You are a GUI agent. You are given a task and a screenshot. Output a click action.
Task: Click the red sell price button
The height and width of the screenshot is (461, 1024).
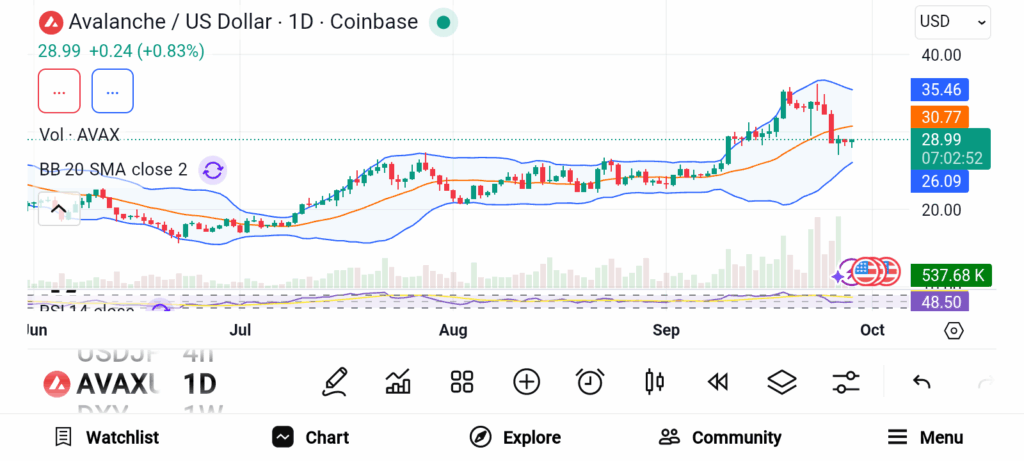point(59,92)
